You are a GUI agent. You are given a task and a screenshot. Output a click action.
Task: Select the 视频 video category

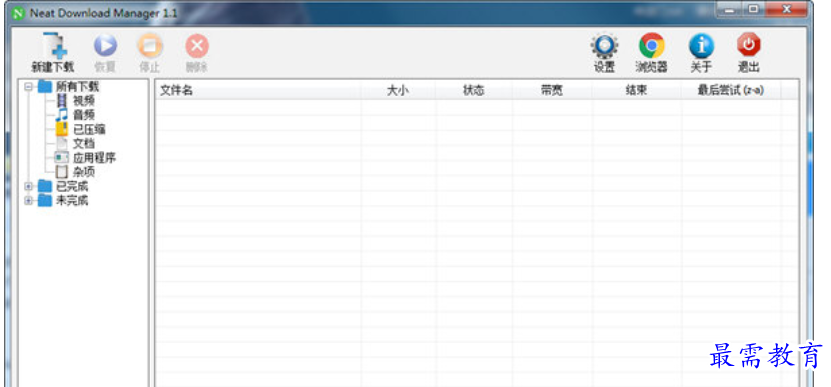point(75,100)
